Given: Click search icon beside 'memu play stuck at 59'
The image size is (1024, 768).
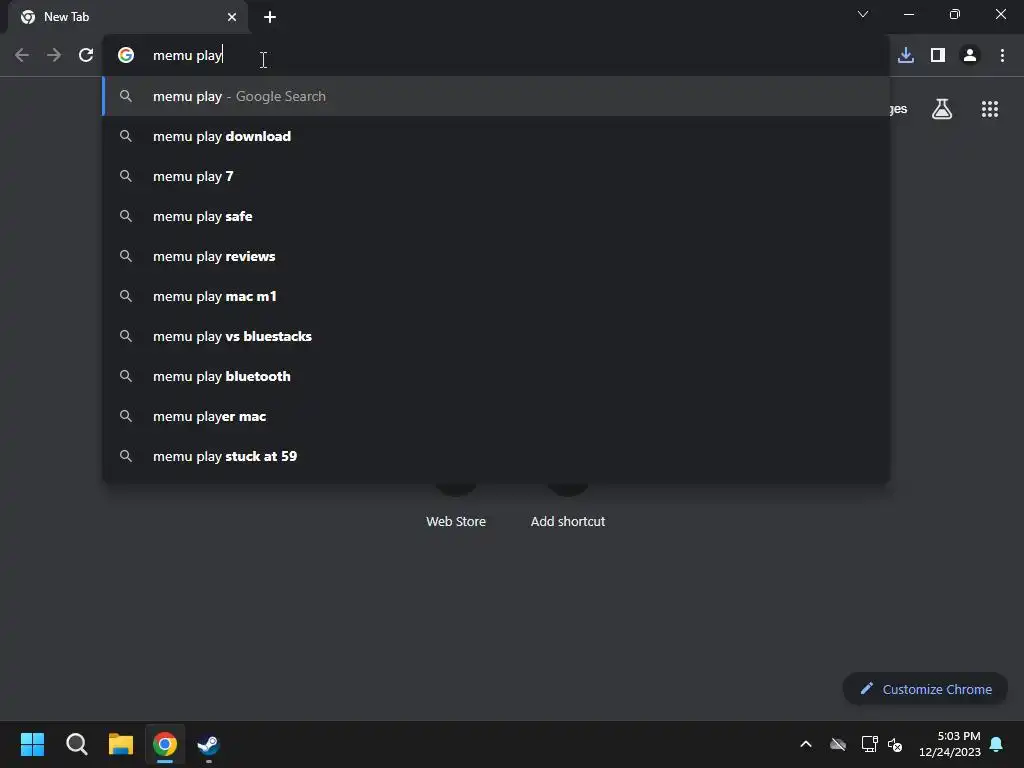Looking at the screenshot, I should [126, 456].
